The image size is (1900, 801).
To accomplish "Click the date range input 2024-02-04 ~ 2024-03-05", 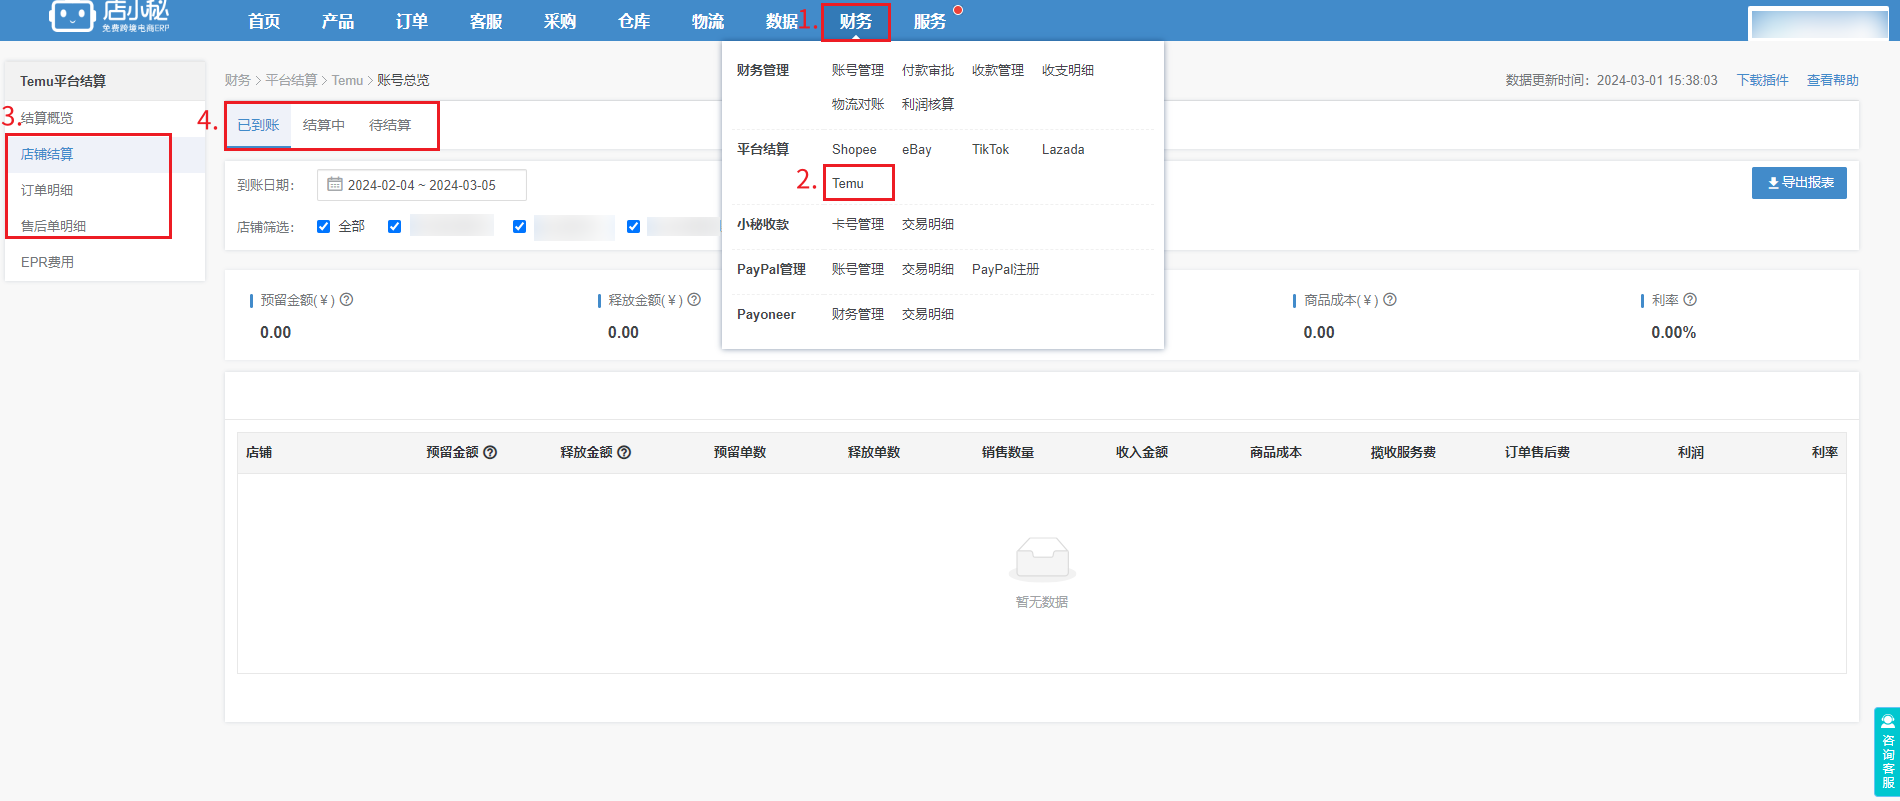I will tap(422, 185).
